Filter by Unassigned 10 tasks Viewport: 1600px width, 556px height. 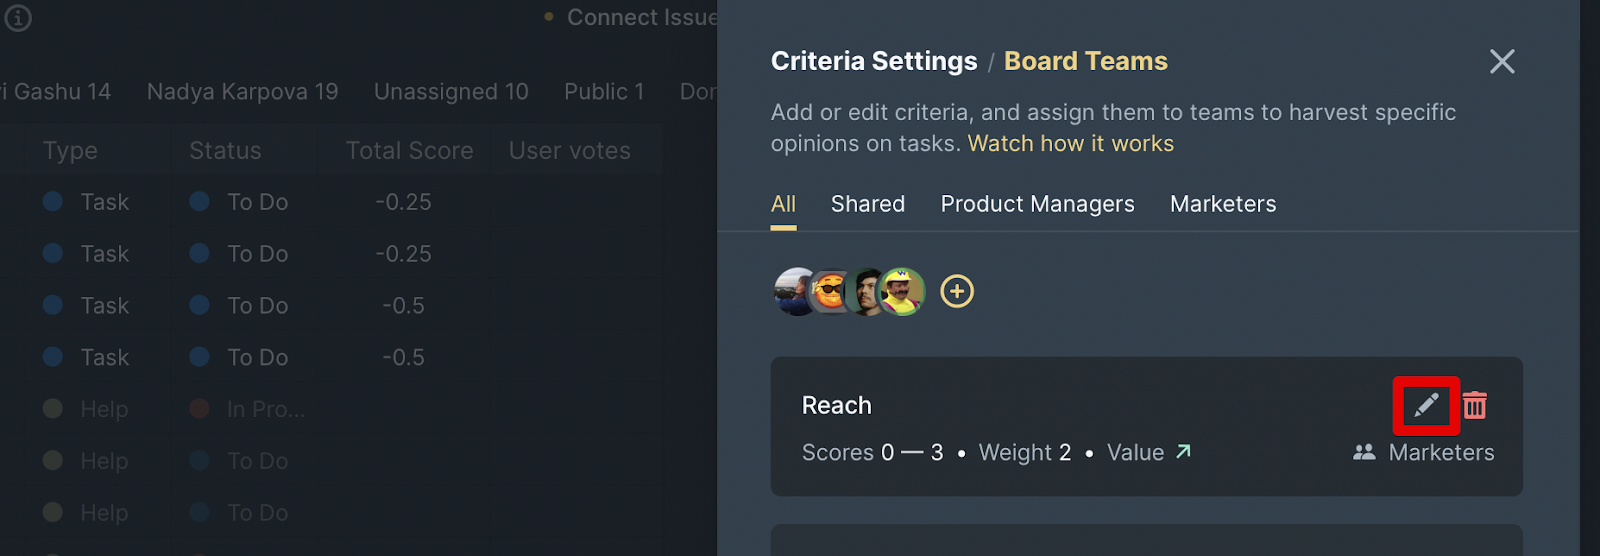tap(451, 92)
